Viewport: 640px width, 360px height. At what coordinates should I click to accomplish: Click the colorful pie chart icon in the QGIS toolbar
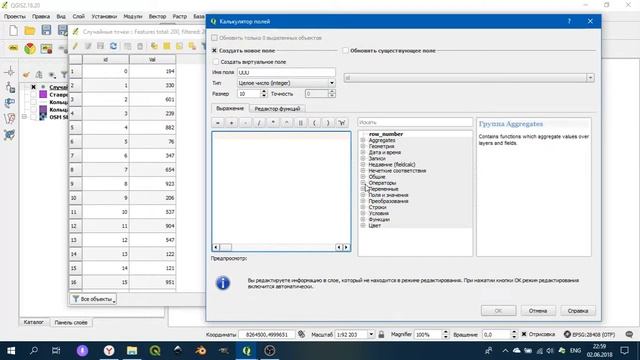click(x=29, y=49)
